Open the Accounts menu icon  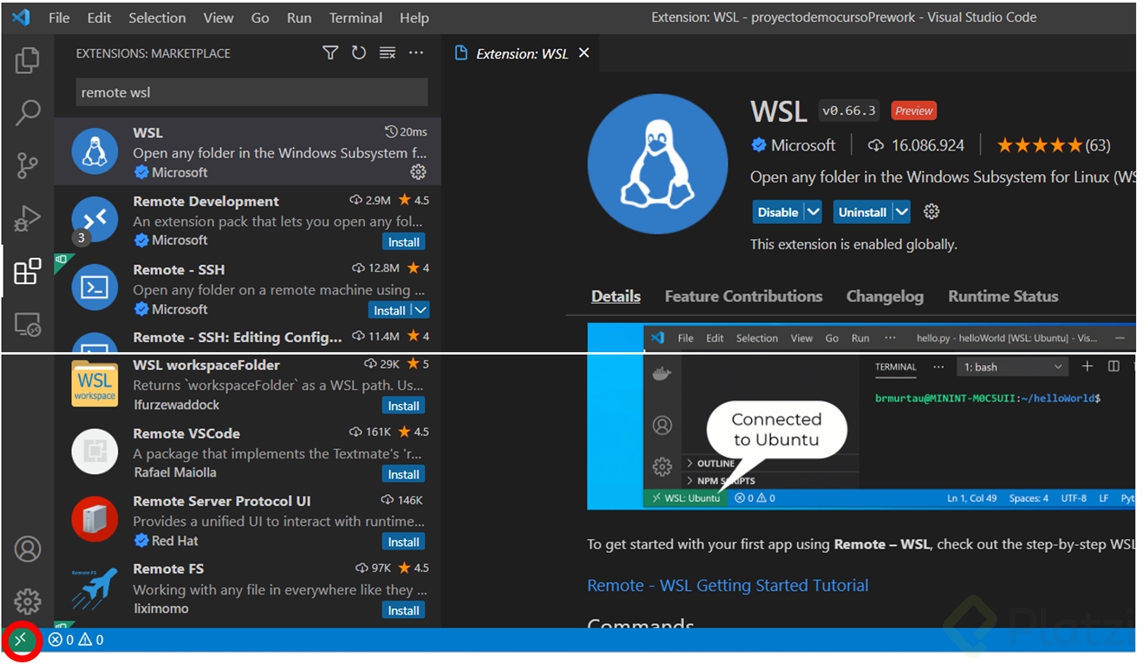(x=27, y=549)
